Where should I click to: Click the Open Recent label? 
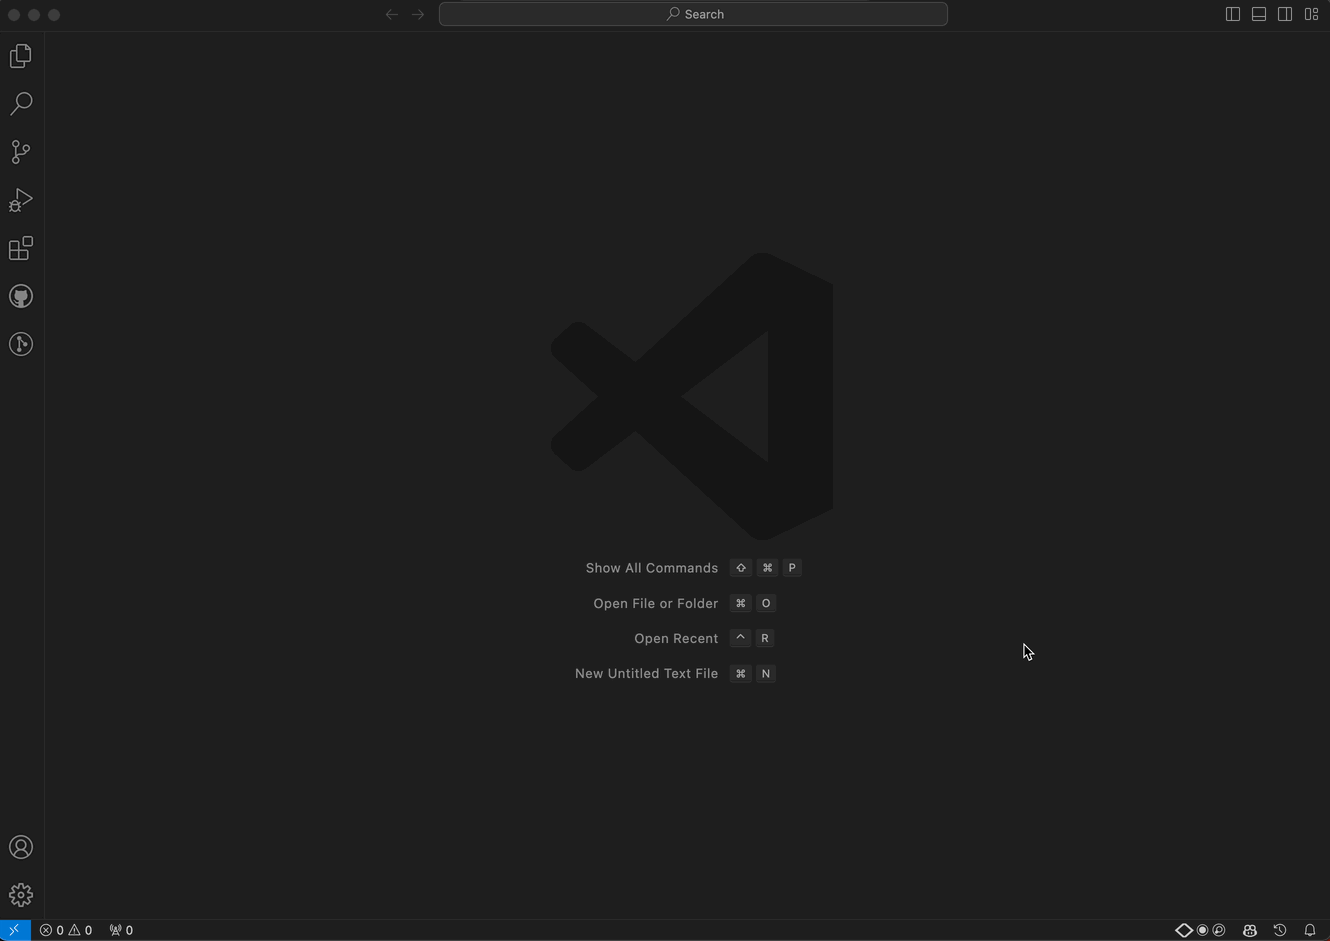tap(676, 638)
